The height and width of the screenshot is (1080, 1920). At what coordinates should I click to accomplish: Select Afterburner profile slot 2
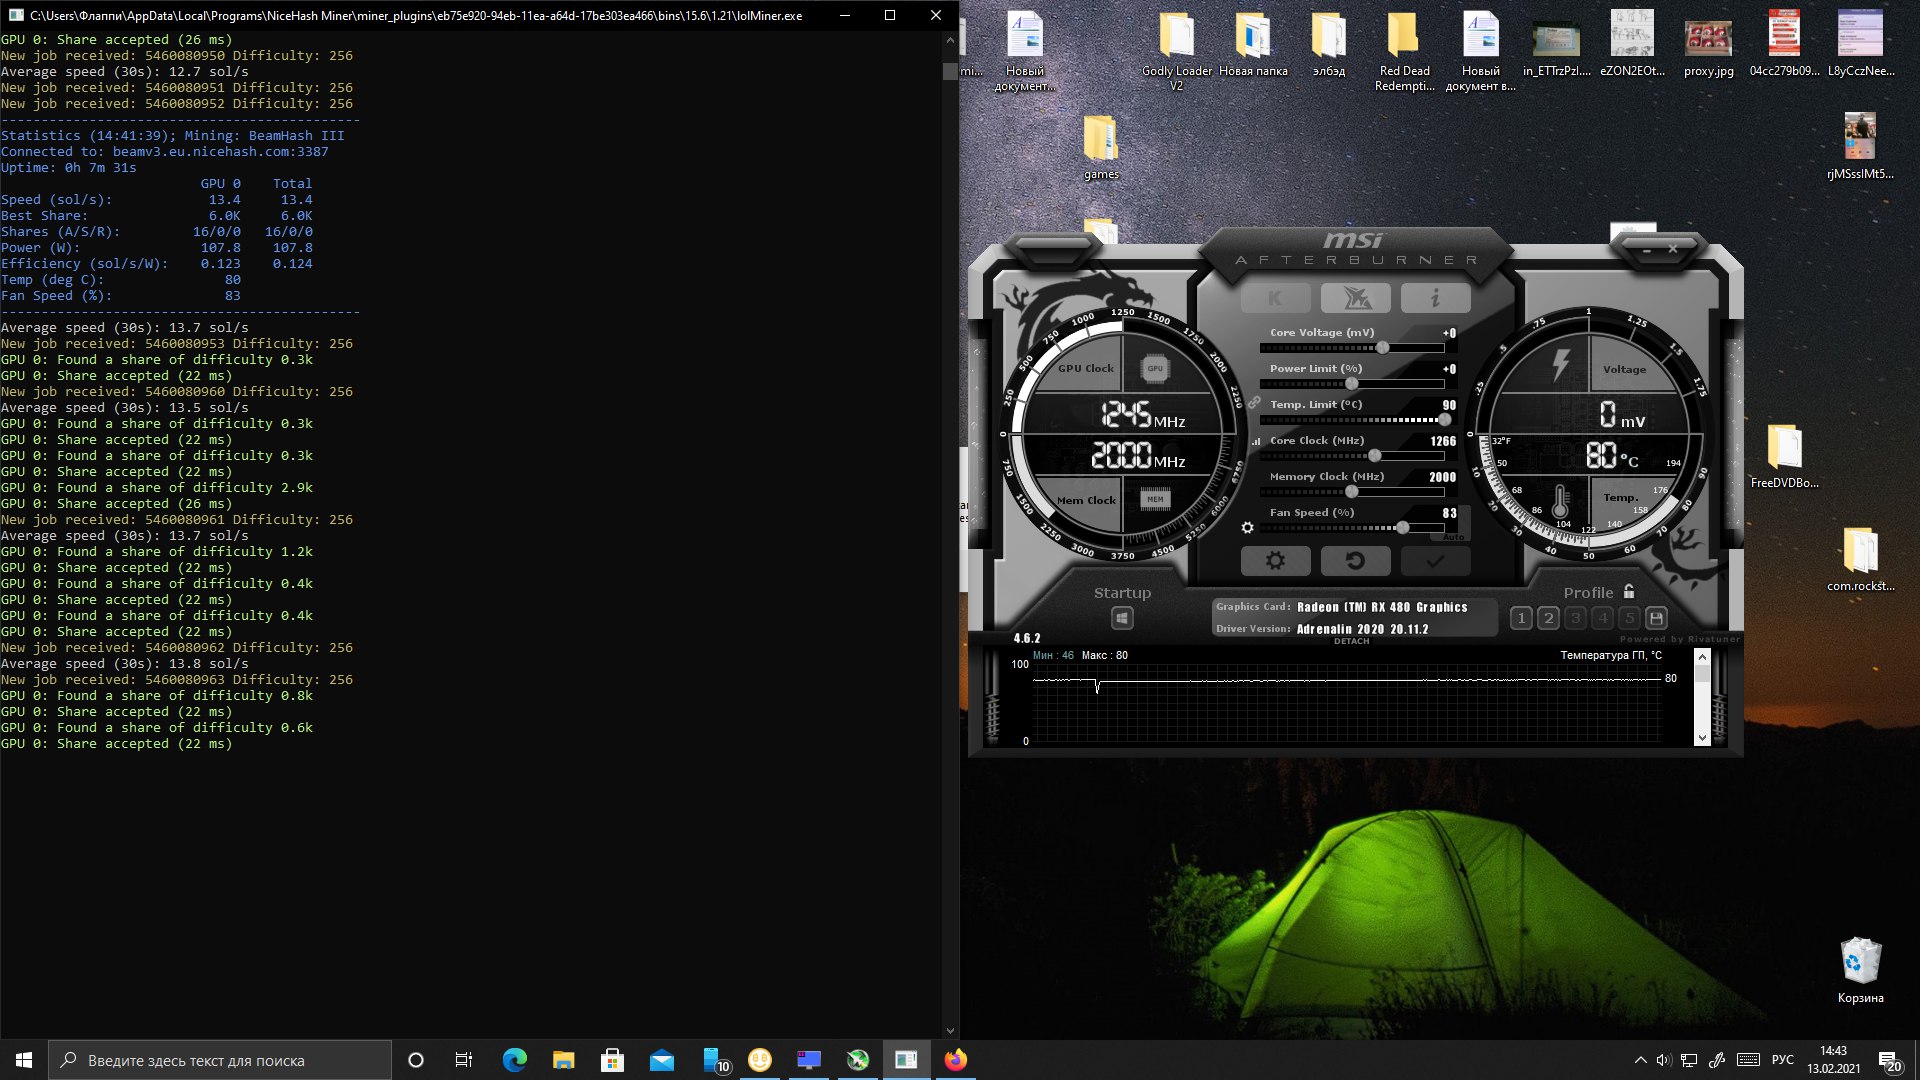point(1548,618)
